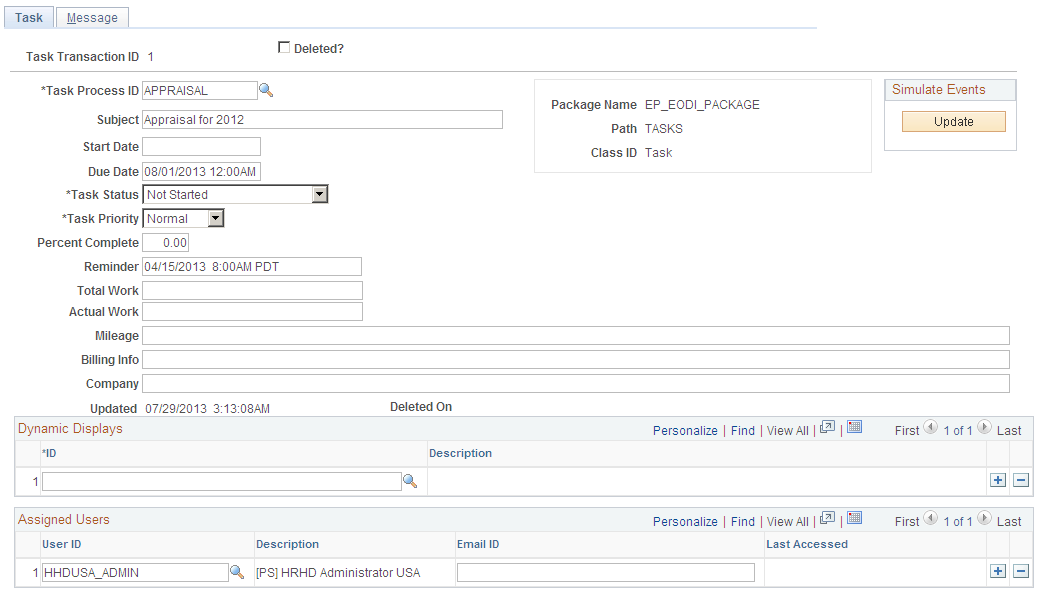Select the Task tab

coord(28,17)
